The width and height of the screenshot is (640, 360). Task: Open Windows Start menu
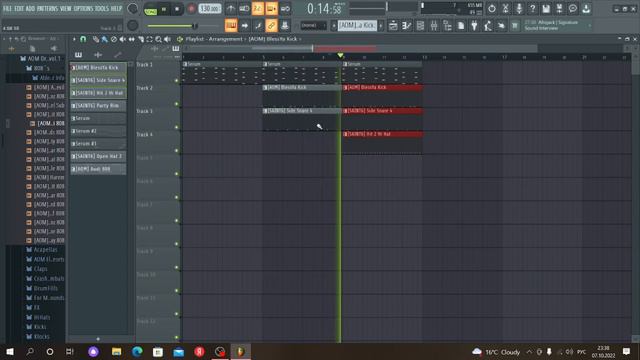(10, 351)
